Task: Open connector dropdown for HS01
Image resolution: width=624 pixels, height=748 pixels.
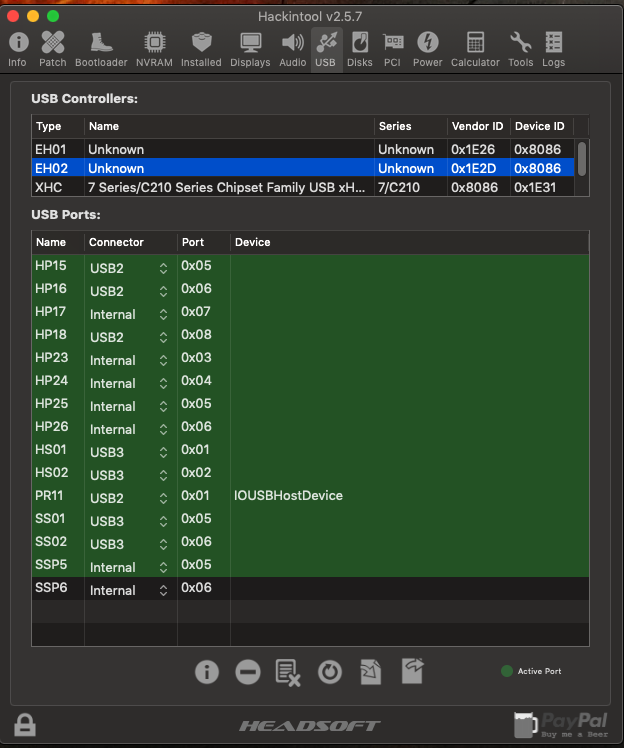Action: (x=129, y=452)
